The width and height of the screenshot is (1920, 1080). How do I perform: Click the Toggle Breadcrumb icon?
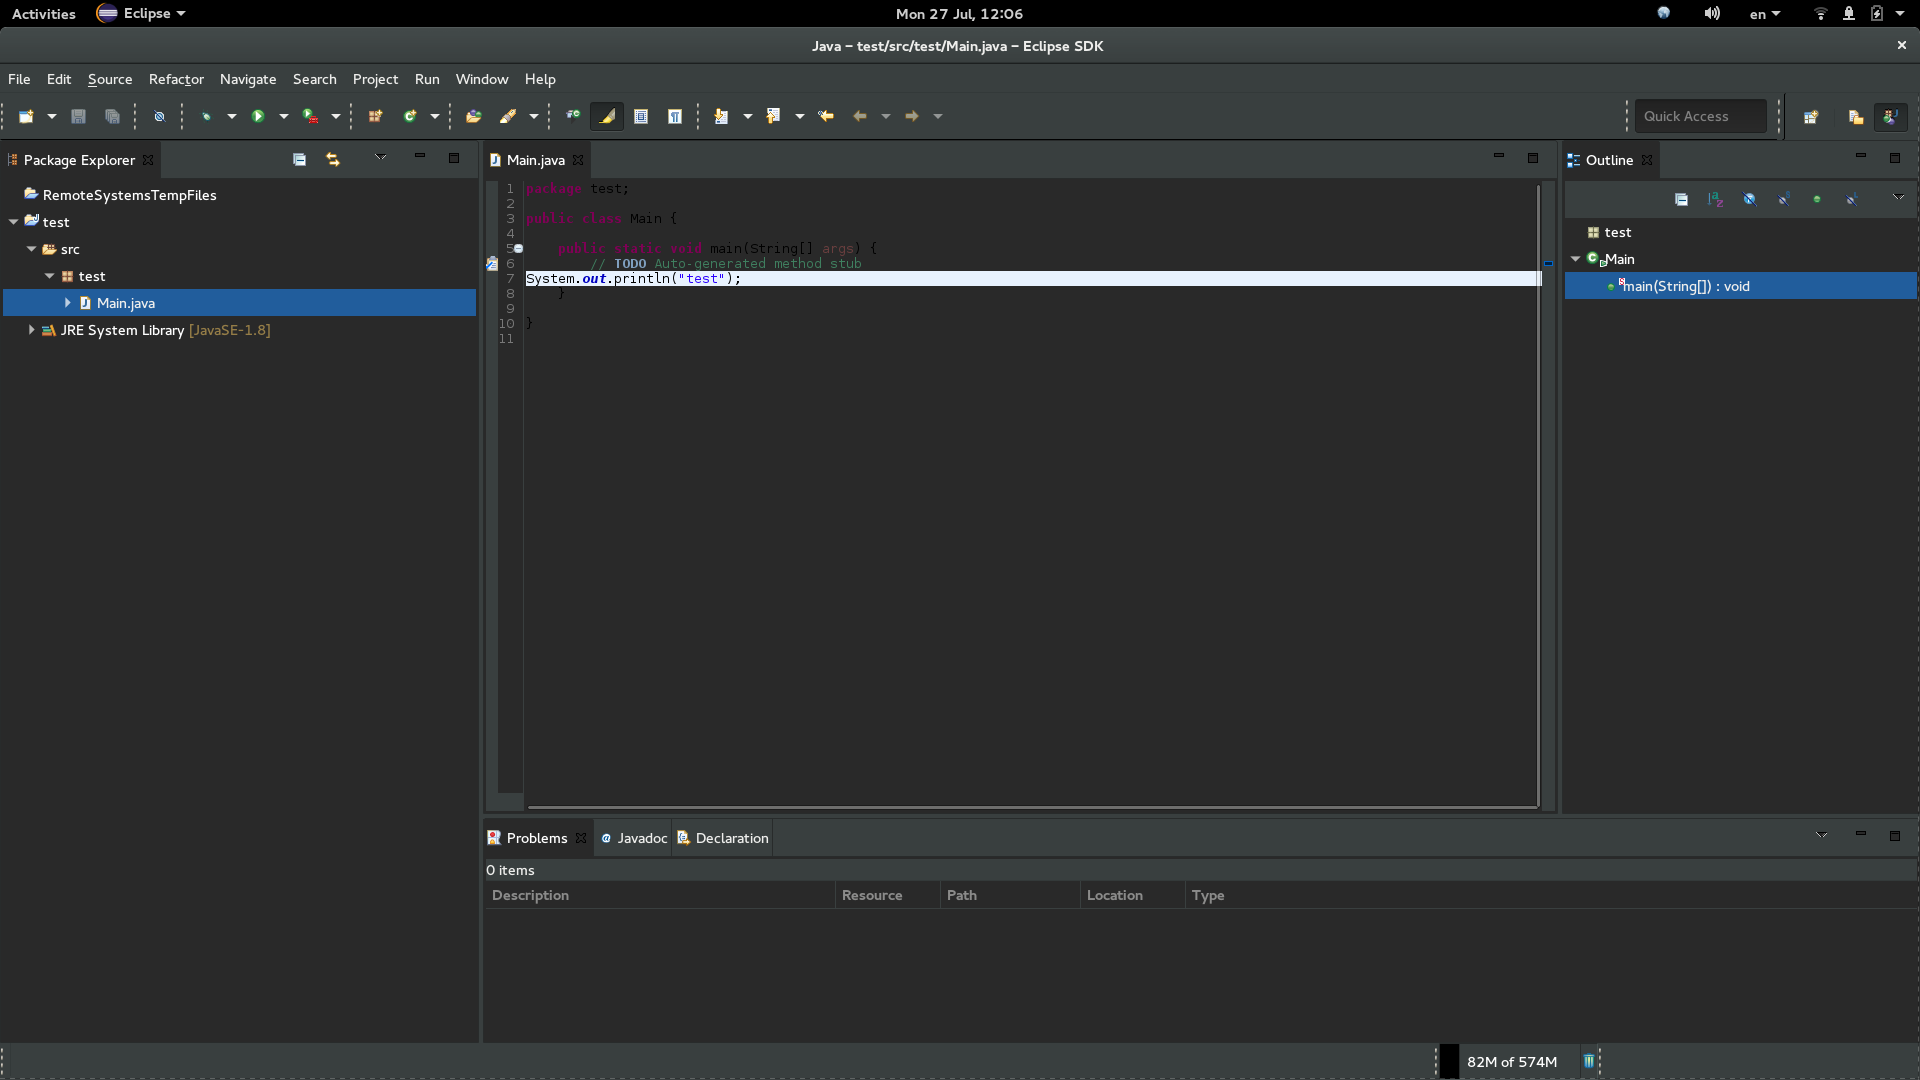[x=573, y=116]
